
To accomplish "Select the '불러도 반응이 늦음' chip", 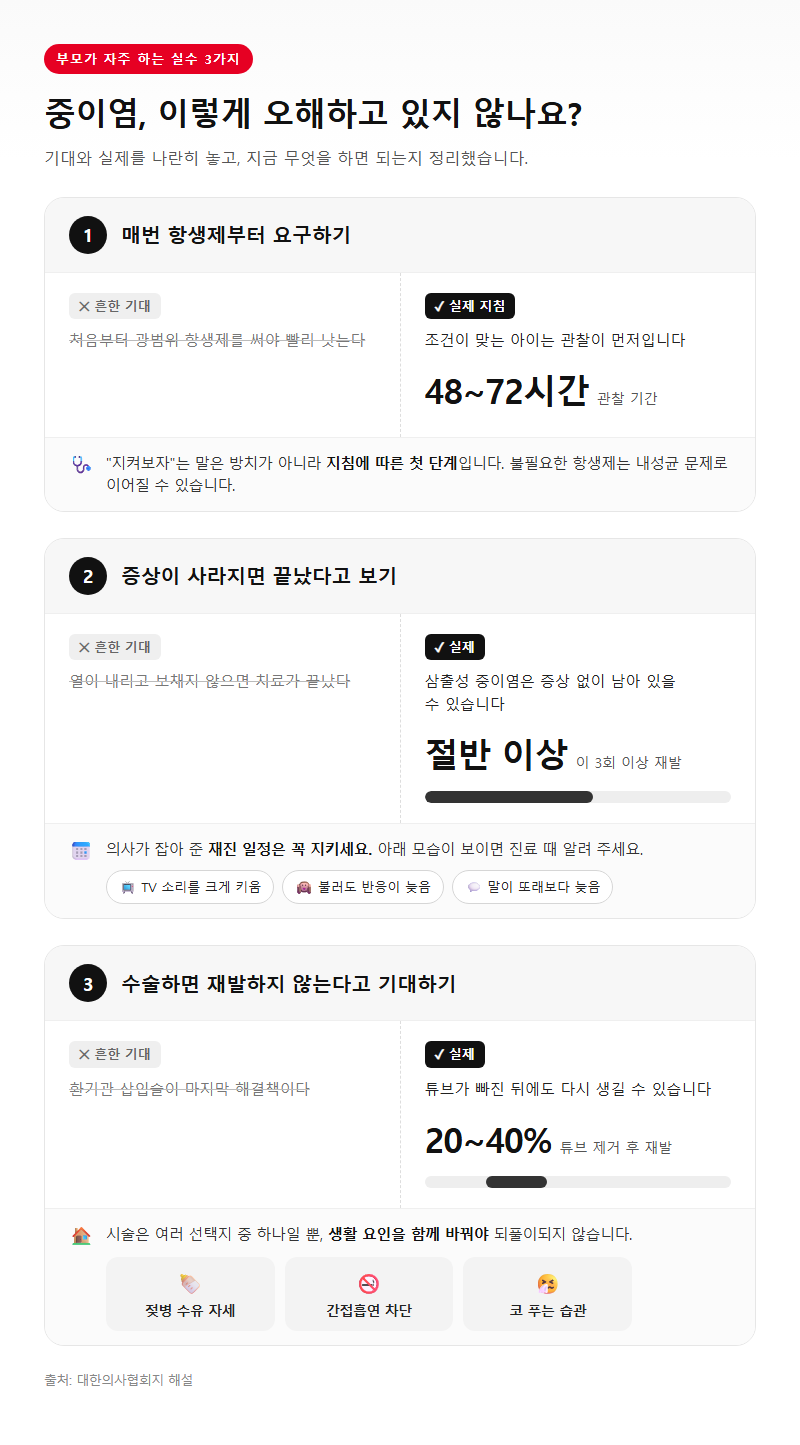I will (363, 887).
